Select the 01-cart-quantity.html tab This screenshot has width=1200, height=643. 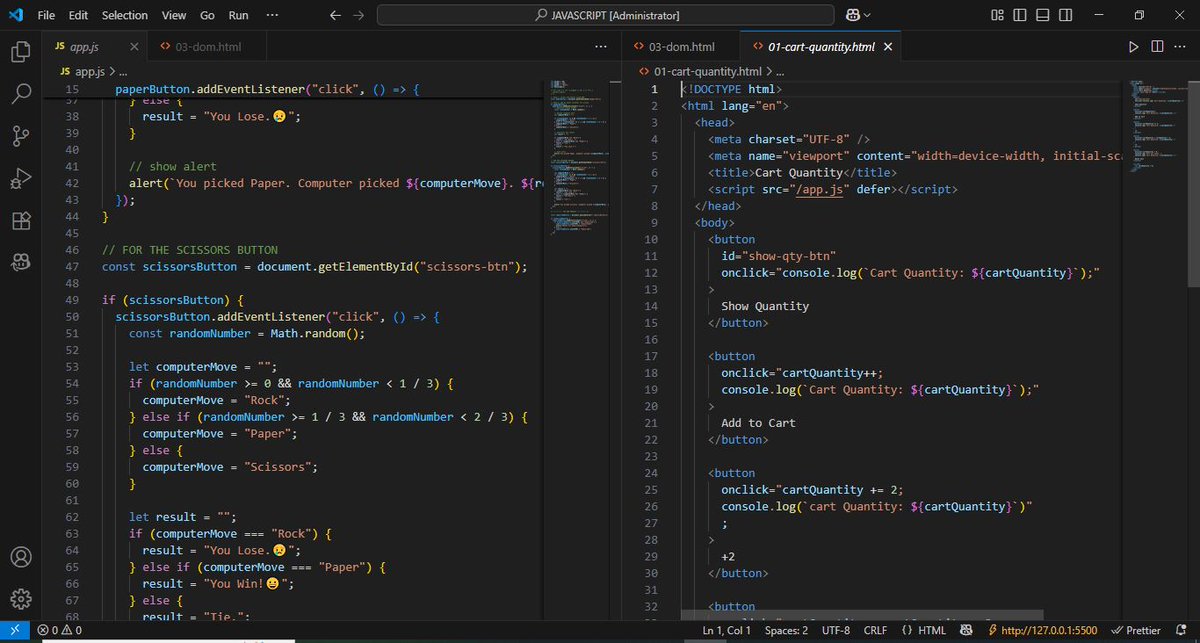pyautogui.click(x=821, y=47)
